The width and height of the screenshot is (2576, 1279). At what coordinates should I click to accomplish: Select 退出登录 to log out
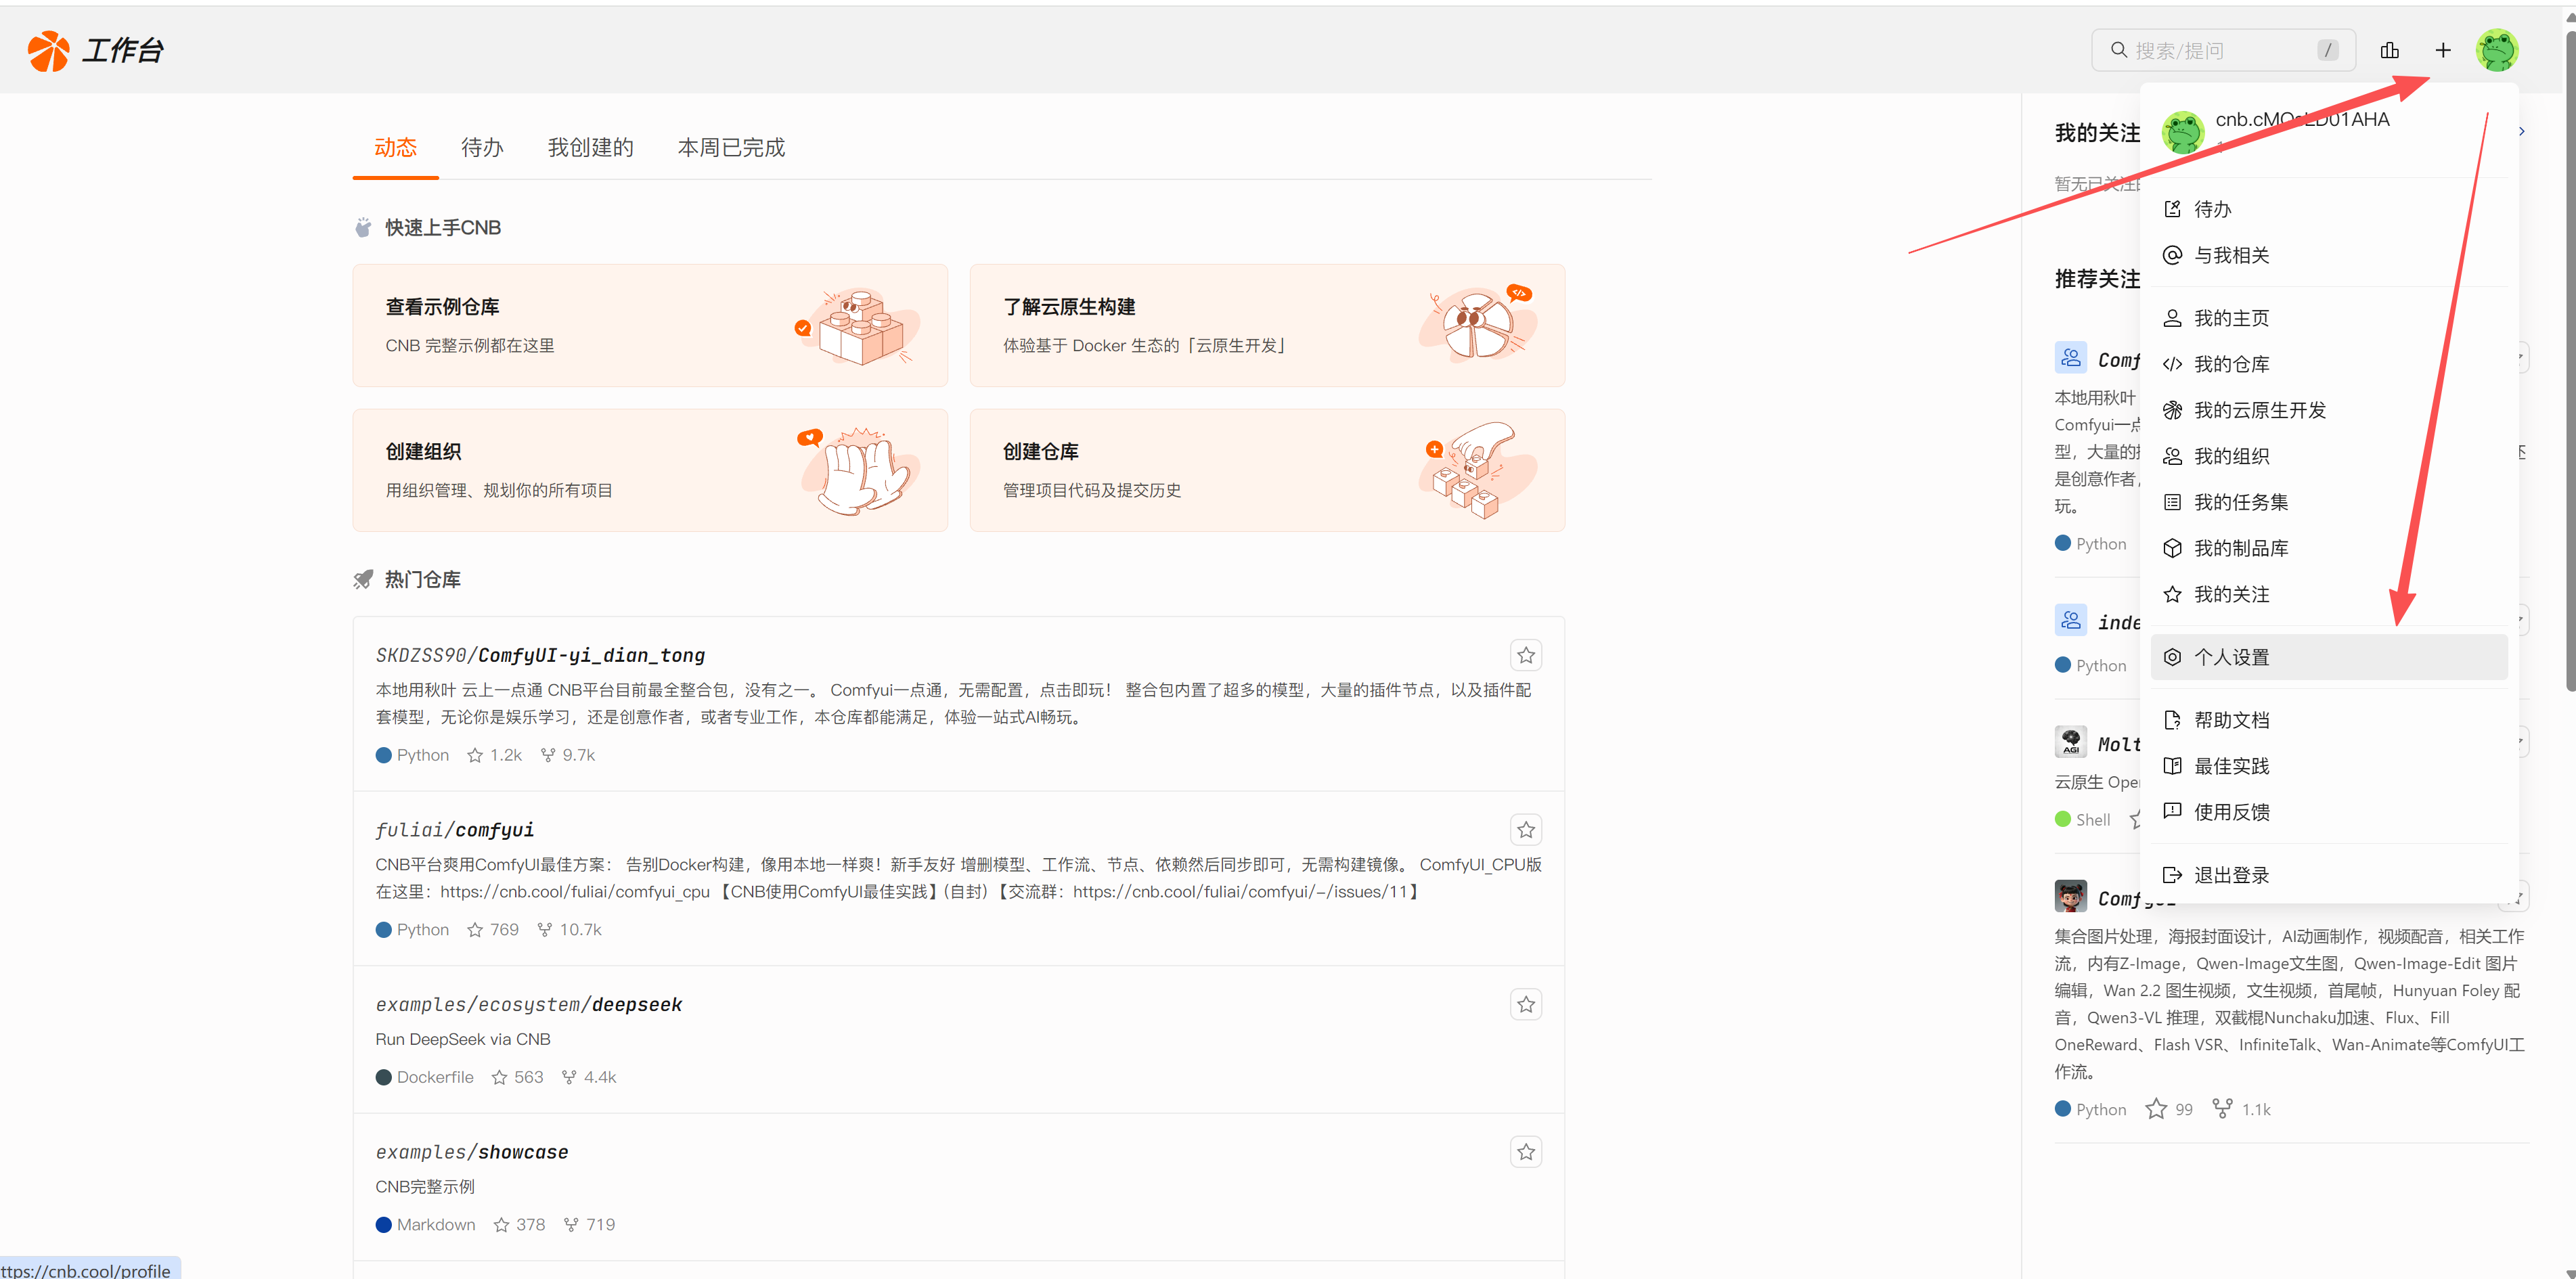point(2232,874)
